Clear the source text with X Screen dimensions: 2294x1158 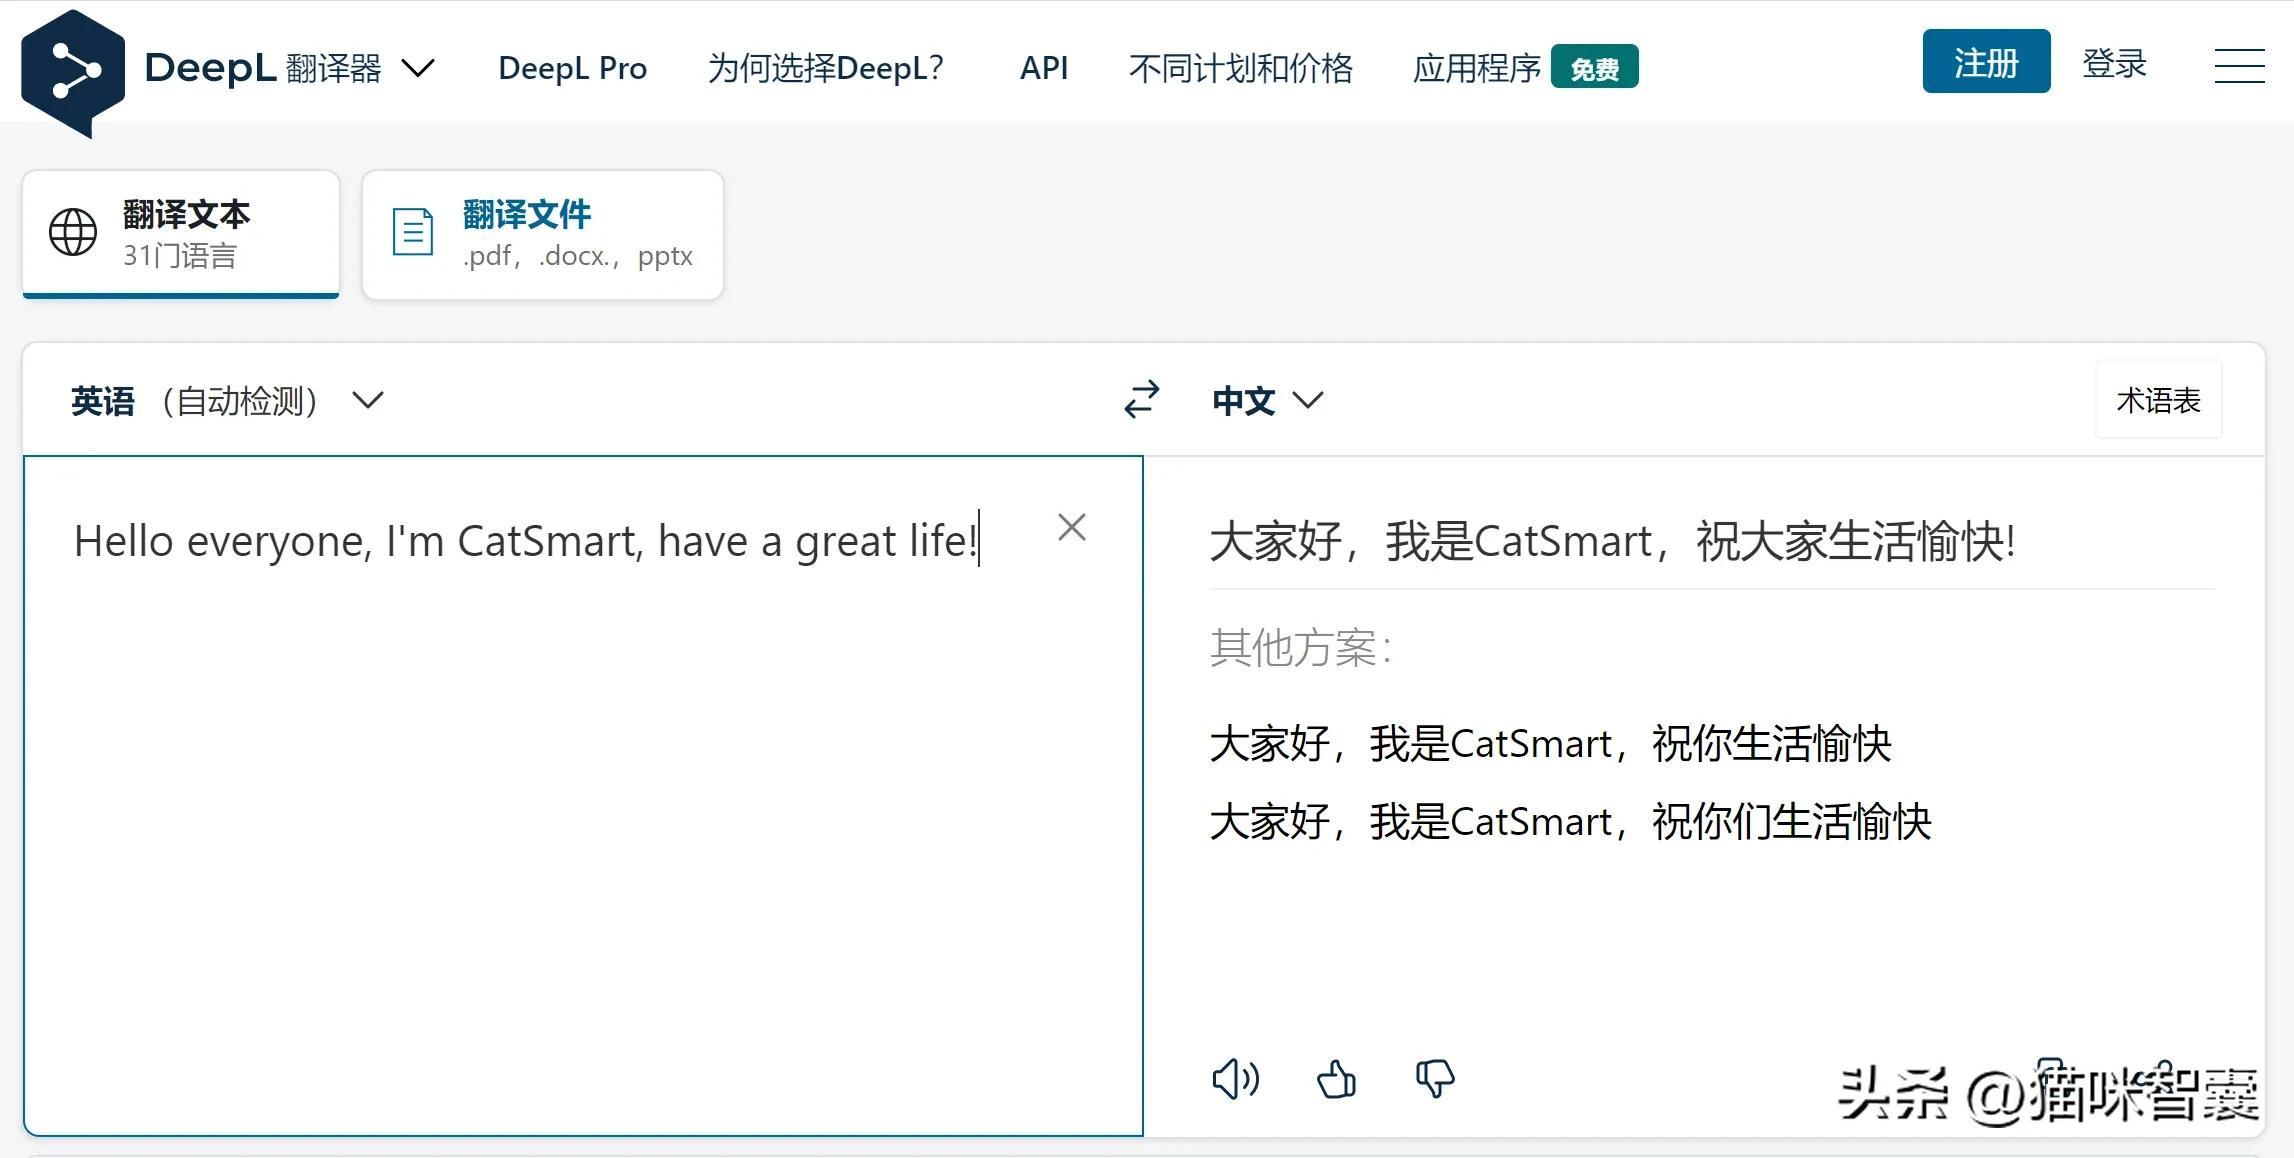coord(1071,527)
